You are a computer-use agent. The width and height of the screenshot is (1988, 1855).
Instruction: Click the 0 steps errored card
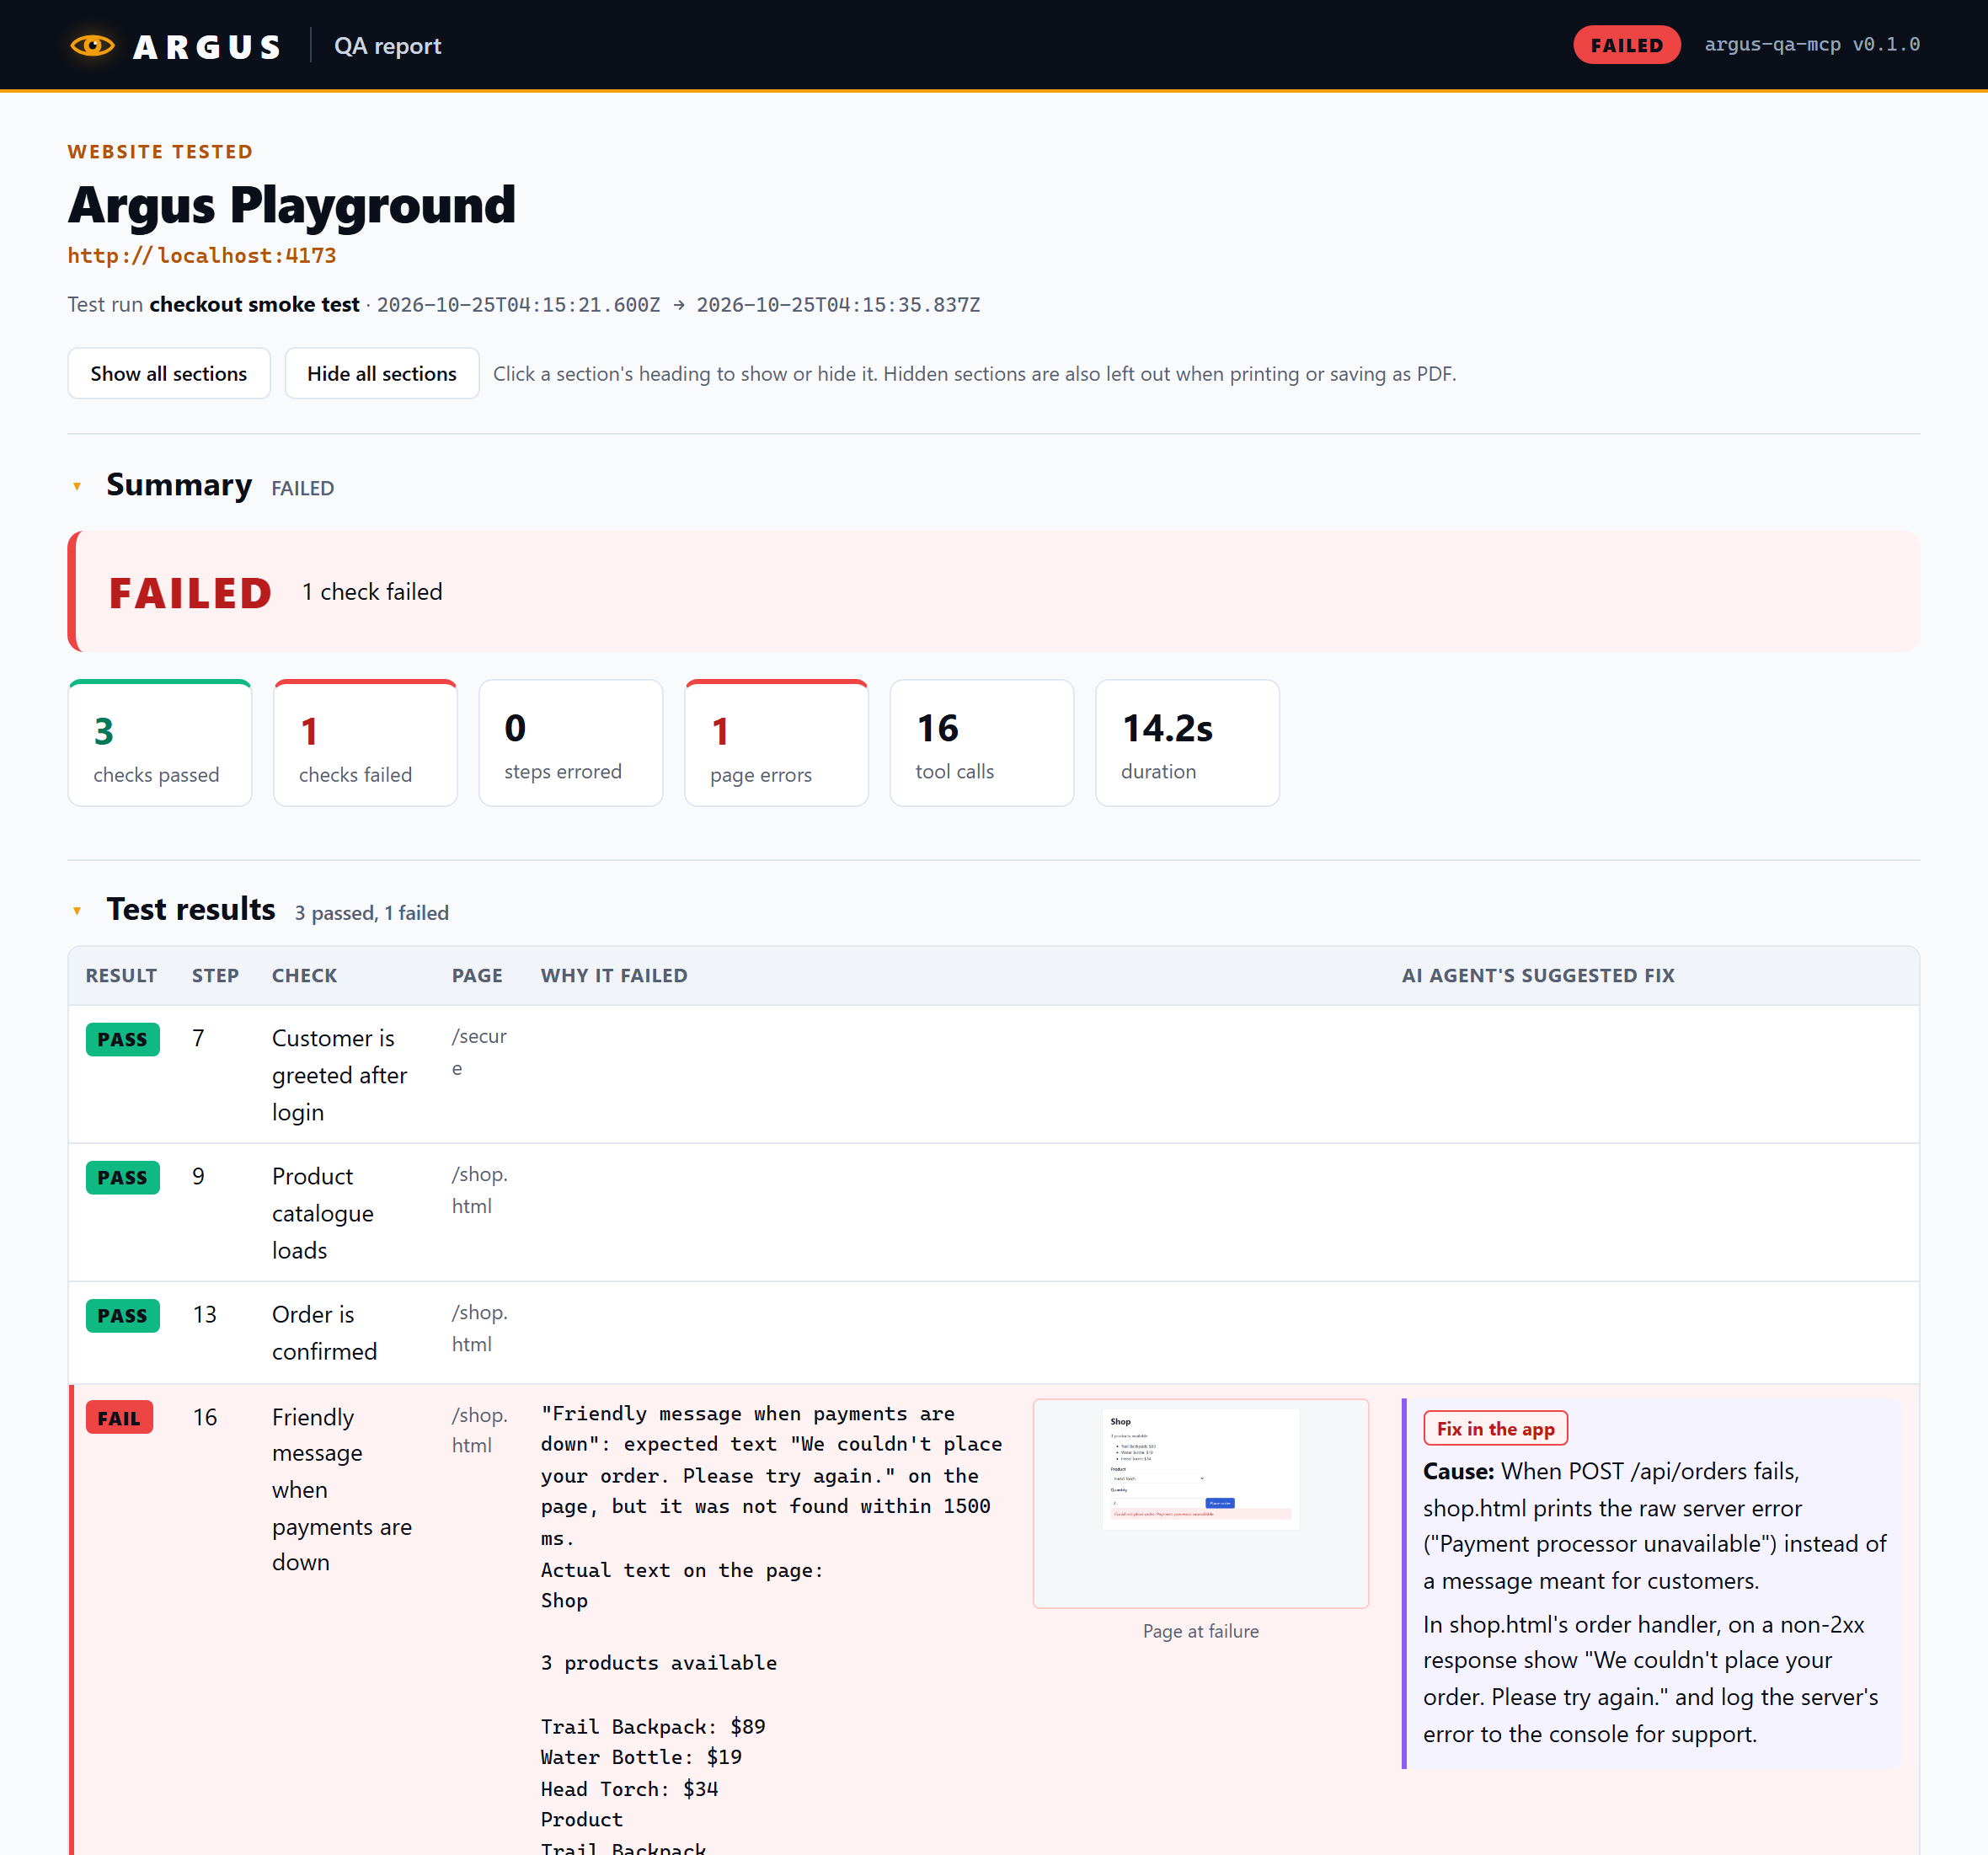[571, 743]
